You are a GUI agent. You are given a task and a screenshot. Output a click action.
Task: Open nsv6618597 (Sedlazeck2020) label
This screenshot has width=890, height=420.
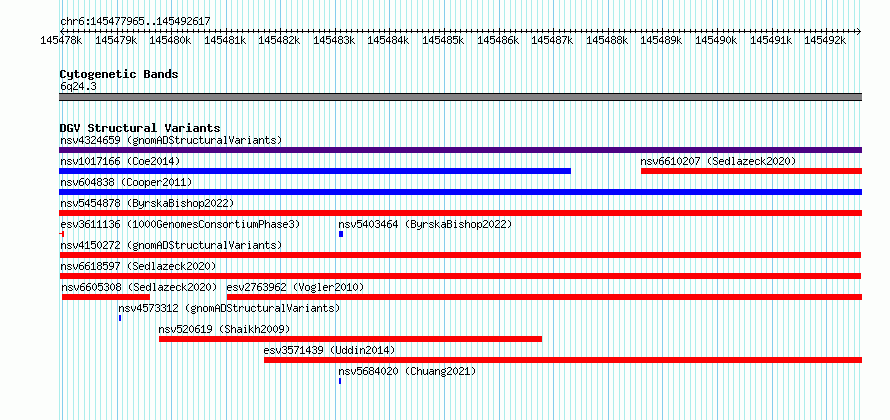[x=138, y=266]
